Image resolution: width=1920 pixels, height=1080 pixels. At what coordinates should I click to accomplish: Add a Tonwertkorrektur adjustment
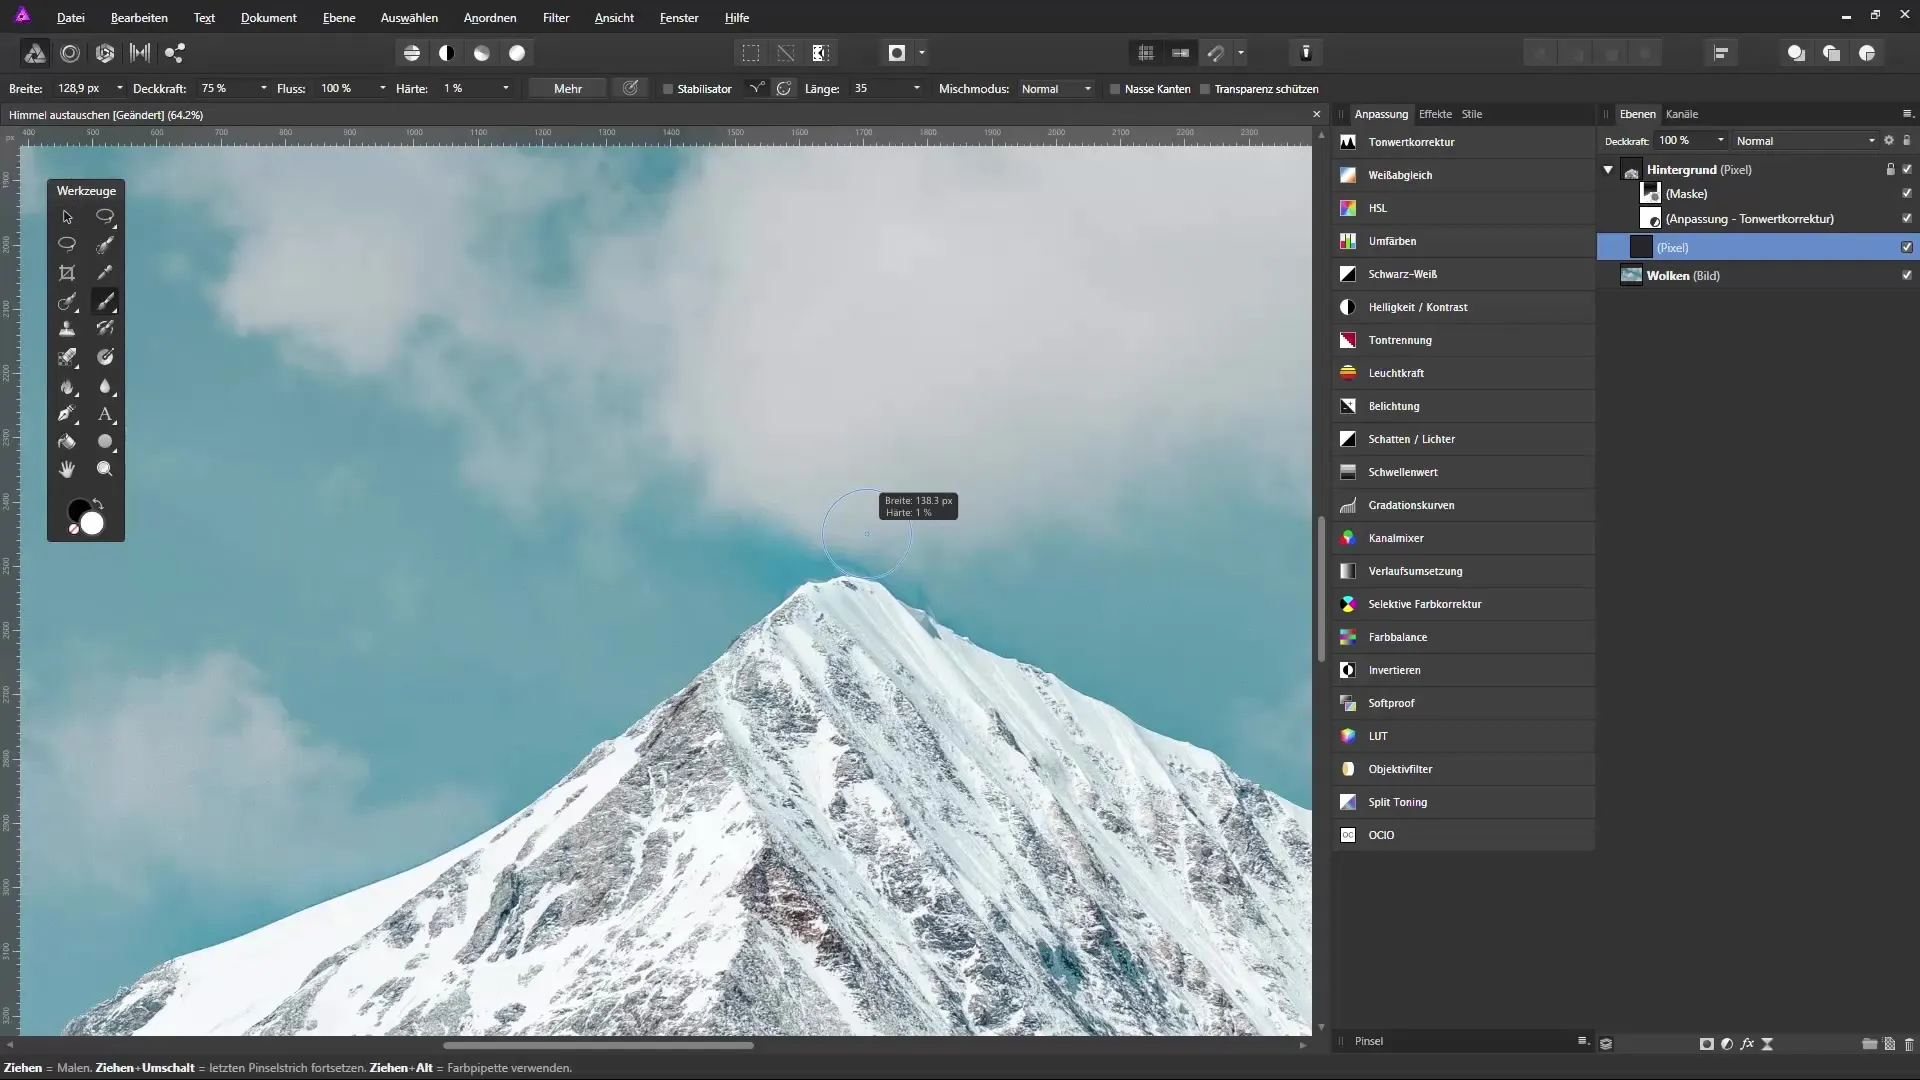point(1463,142)
